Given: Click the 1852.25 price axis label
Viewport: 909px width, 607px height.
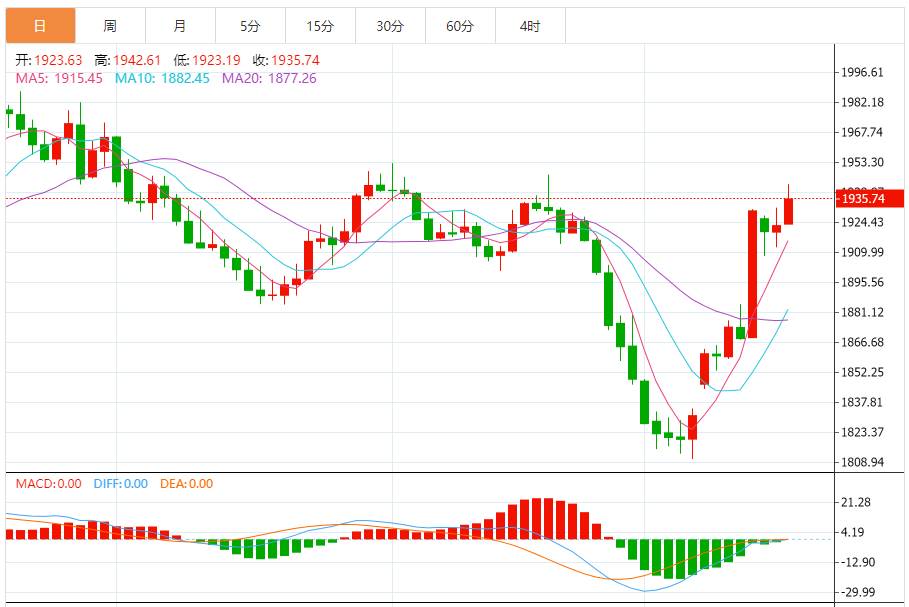Looking at the screenshot, I should [x=863, y=372].
